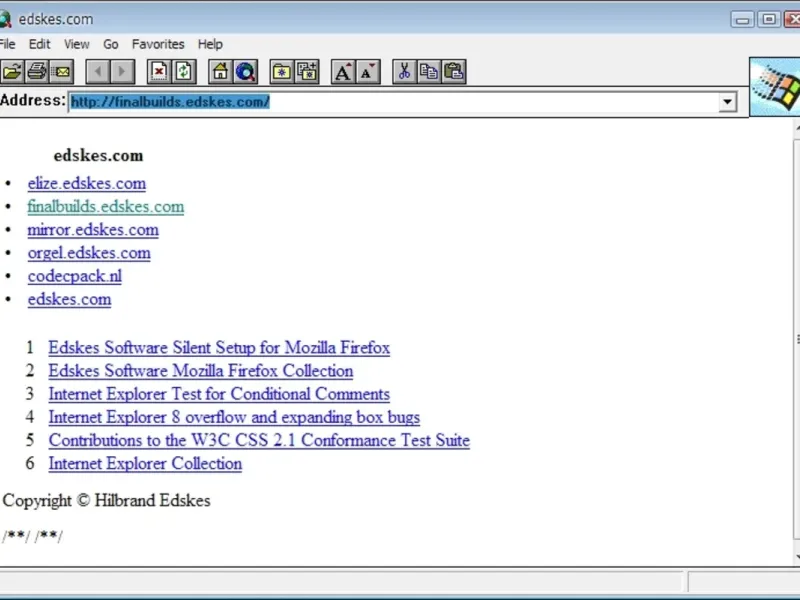Click the Open file toolbar icon

tap(12, 71)
